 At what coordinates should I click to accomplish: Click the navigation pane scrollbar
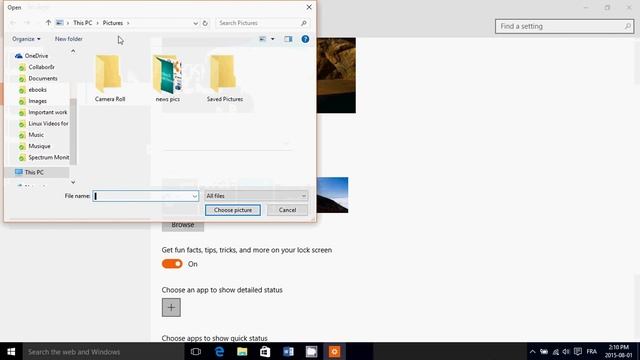click(73, 131)
